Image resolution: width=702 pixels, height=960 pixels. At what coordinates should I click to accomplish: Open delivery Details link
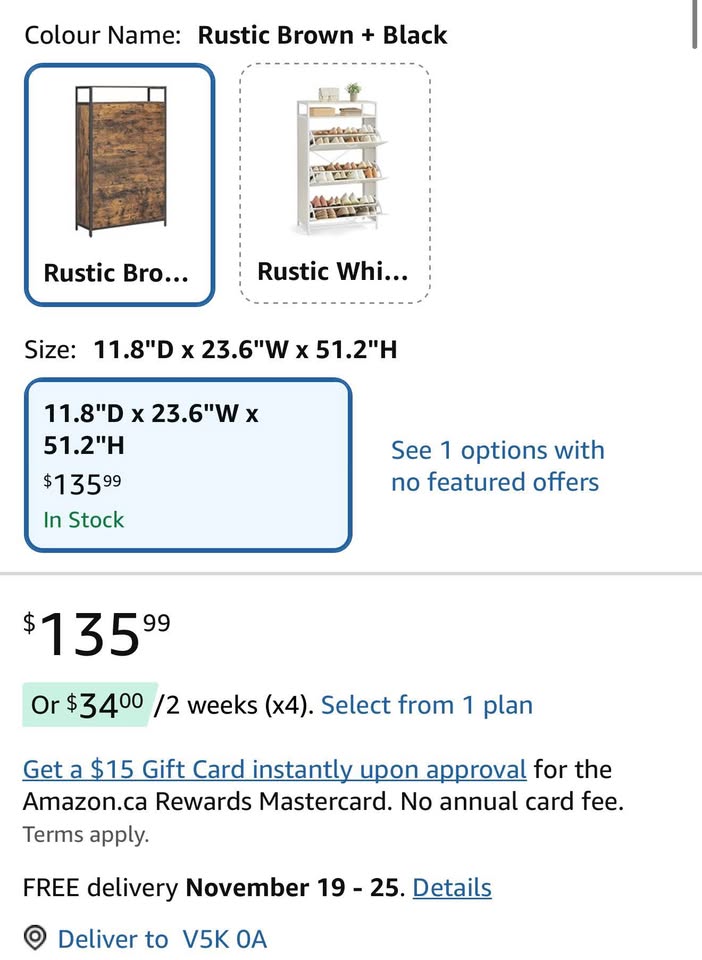click(x=452, y=887)
